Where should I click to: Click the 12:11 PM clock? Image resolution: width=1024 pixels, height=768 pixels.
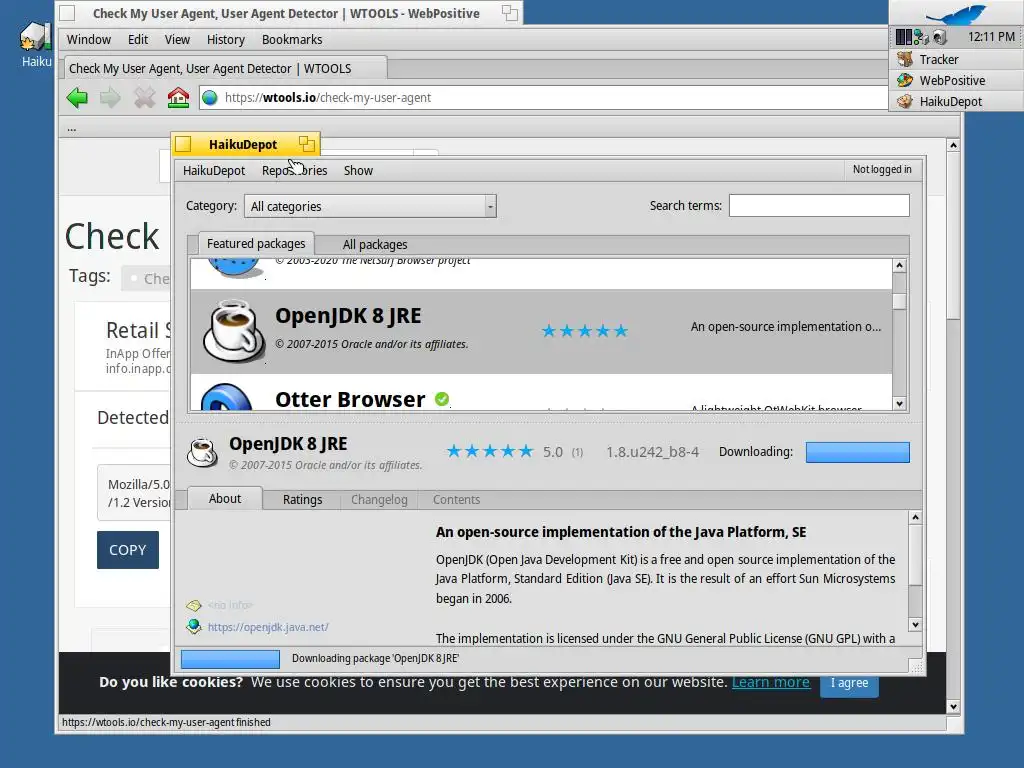coord(991,37)
